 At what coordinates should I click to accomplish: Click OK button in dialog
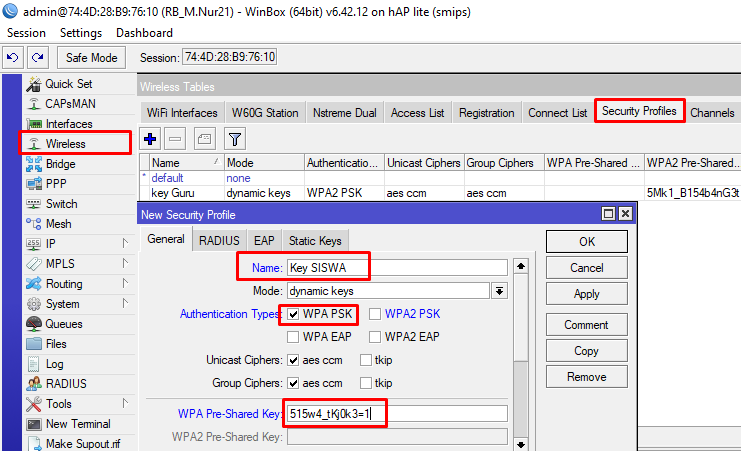(587, 242)
